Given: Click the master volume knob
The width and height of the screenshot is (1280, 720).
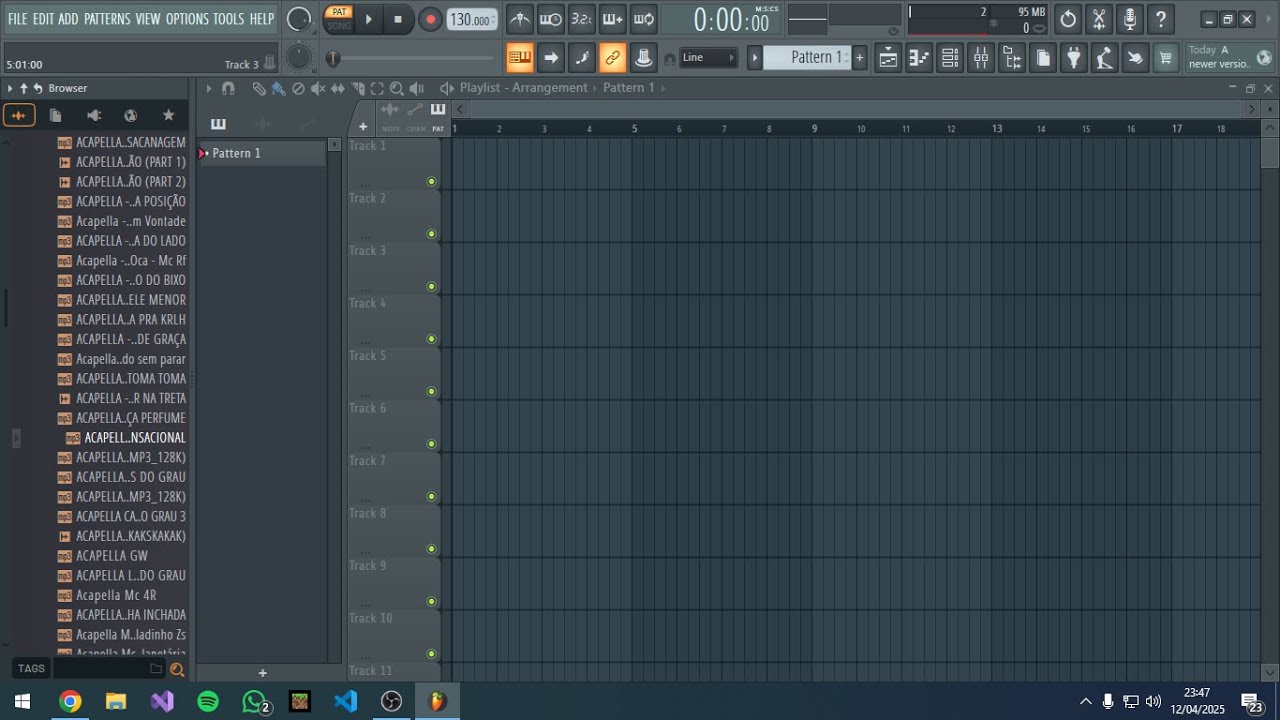Looking at the screenshot, I should pos(299,19).
